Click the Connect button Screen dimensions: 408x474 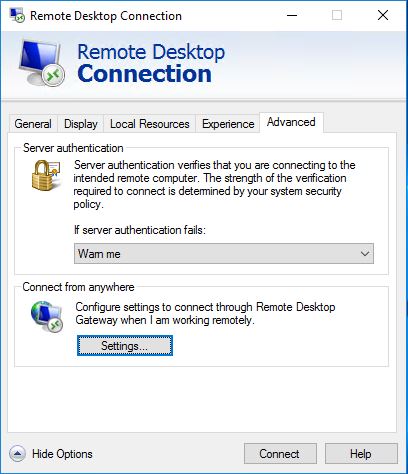click(x=280, y=454)
